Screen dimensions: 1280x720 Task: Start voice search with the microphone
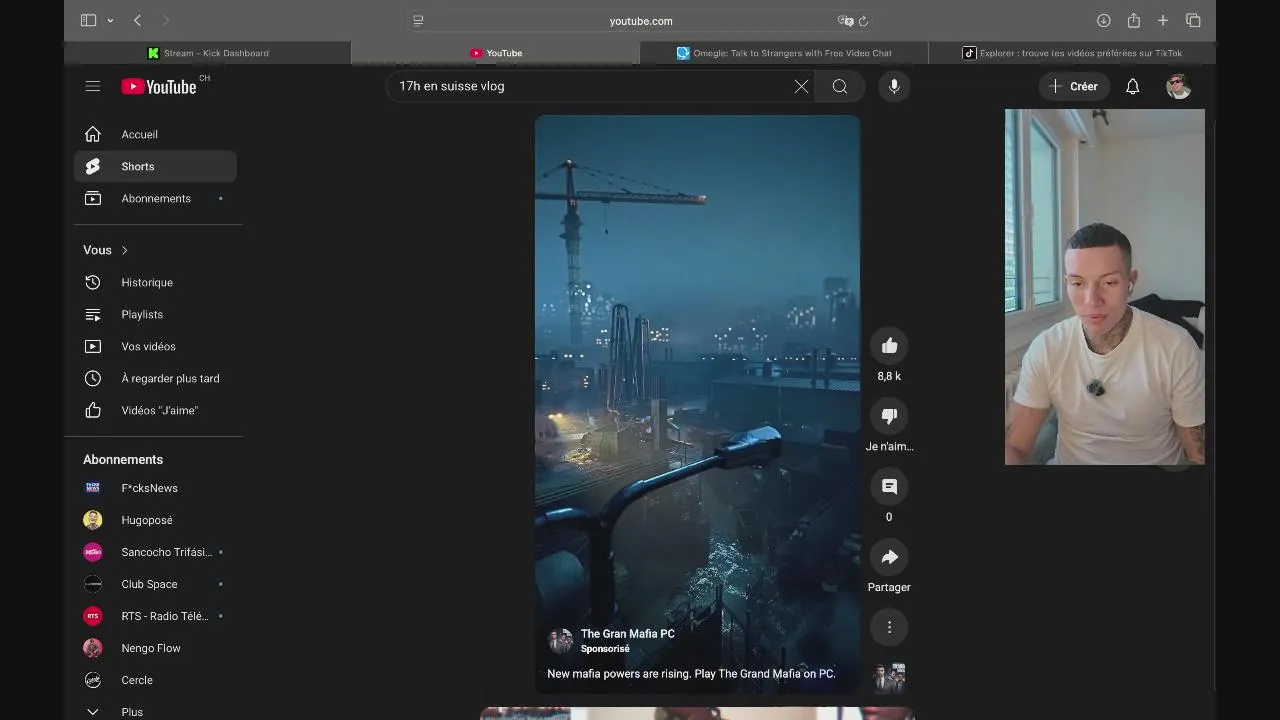click(894, 86)
